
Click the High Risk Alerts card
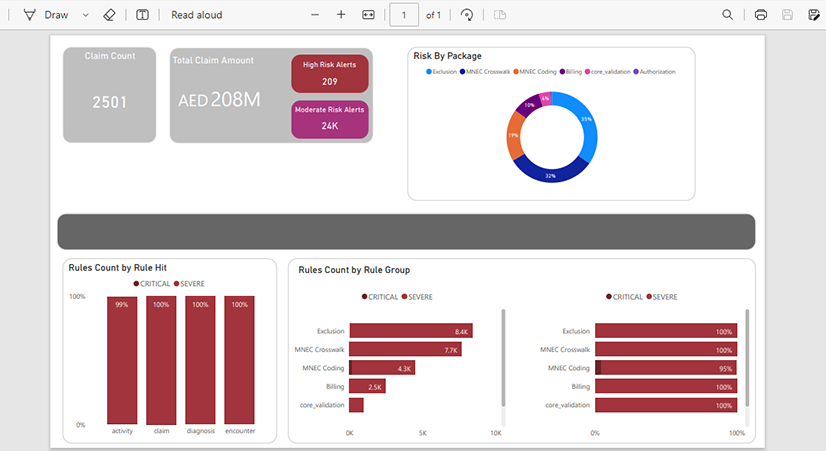click(330, 73)
